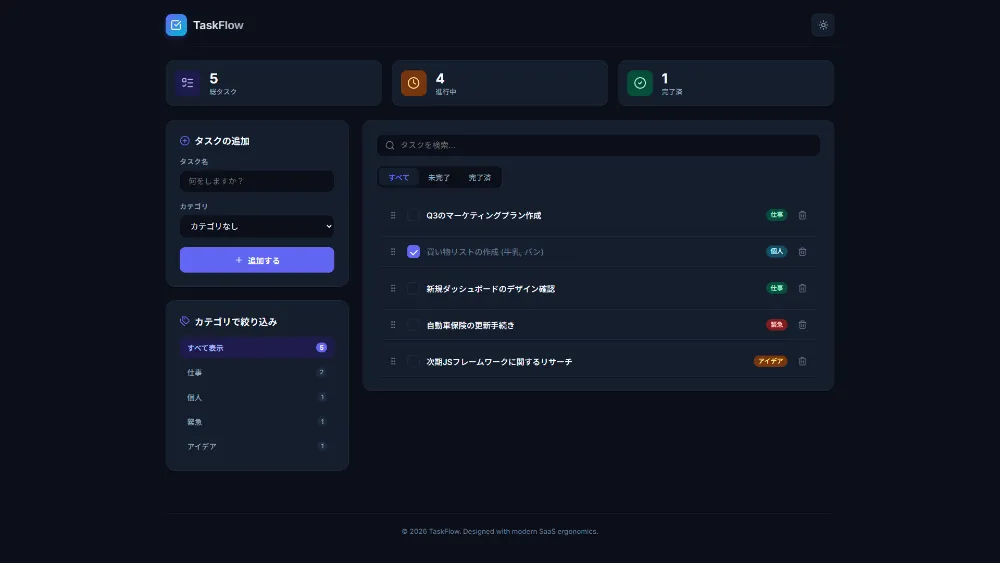Click 仕事 badge on 新規ダッシュボードのデザイン確認
This screenshot has width=1000, height=563.
click(776, 288)
